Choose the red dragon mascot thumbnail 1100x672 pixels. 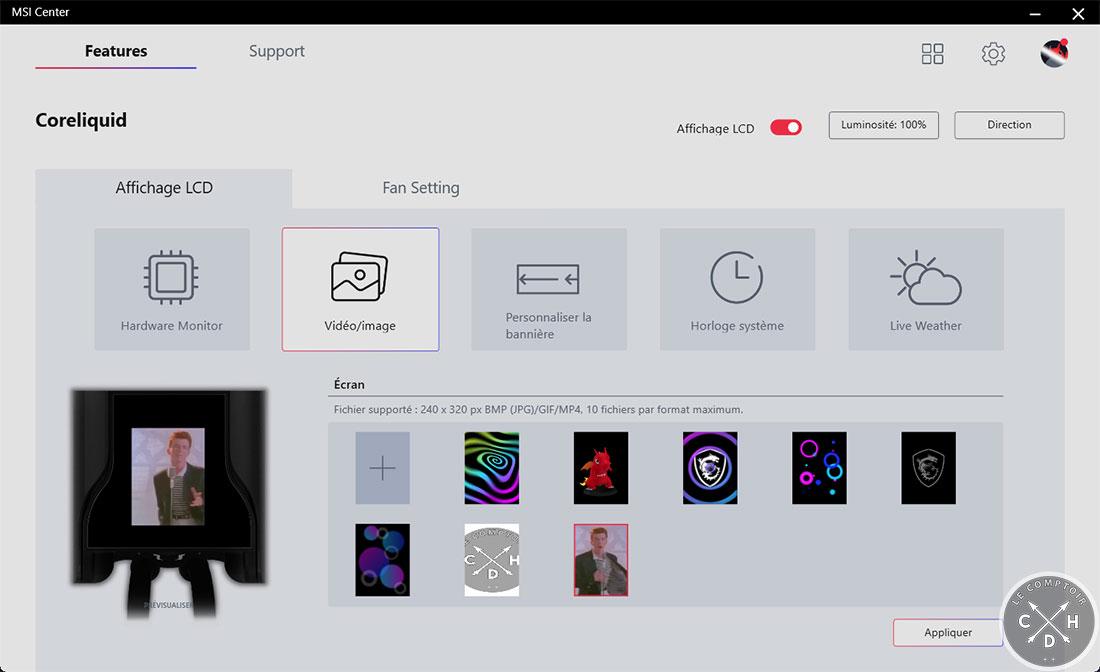click(600, 468)
